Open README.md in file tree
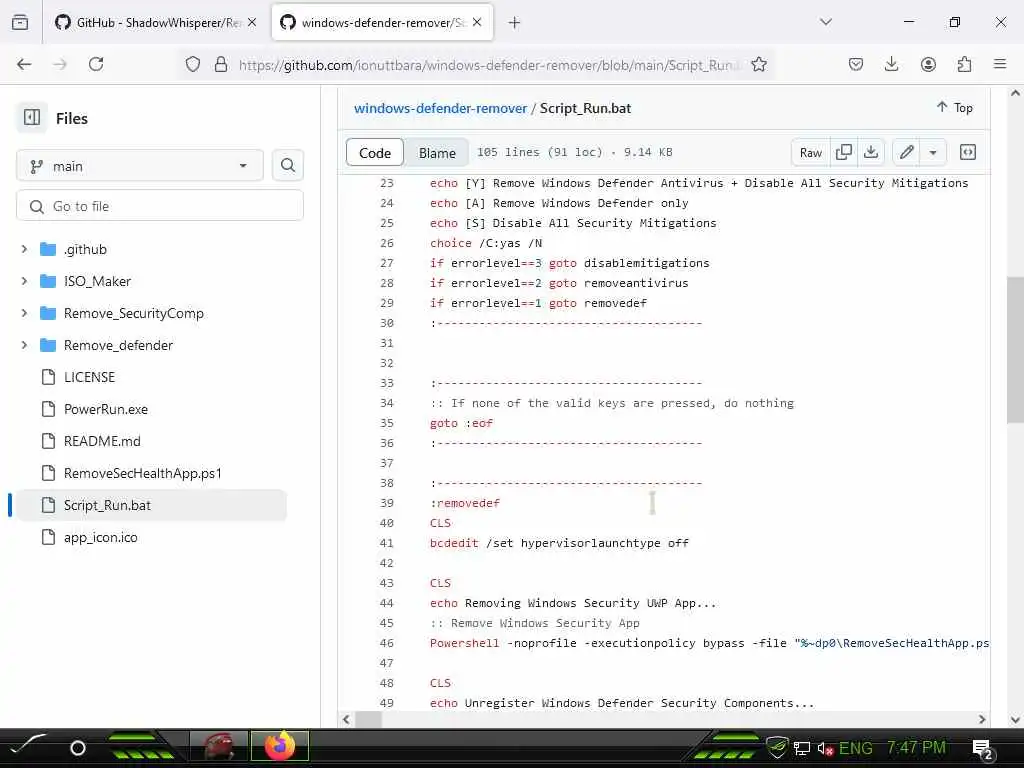Image resolution: width=1024 pixels, height=768 pixels. point(102,441)
